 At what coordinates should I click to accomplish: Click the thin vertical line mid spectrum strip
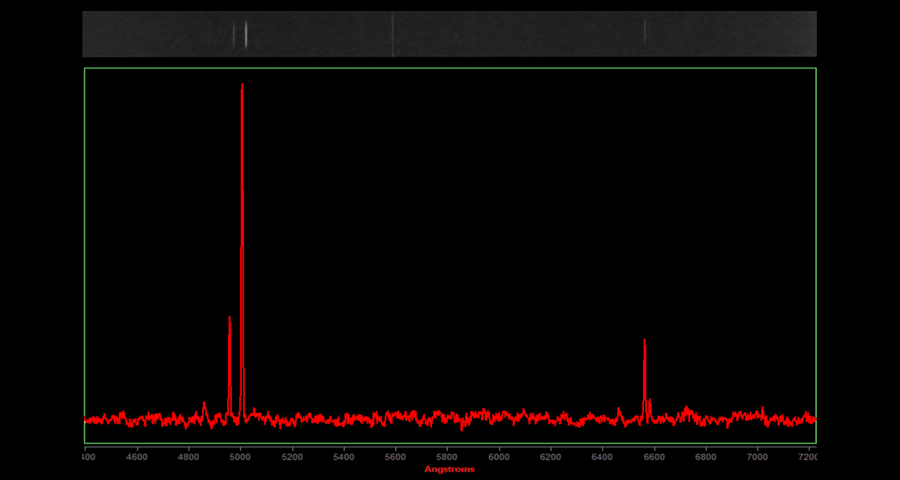click(x=393, y=34)
